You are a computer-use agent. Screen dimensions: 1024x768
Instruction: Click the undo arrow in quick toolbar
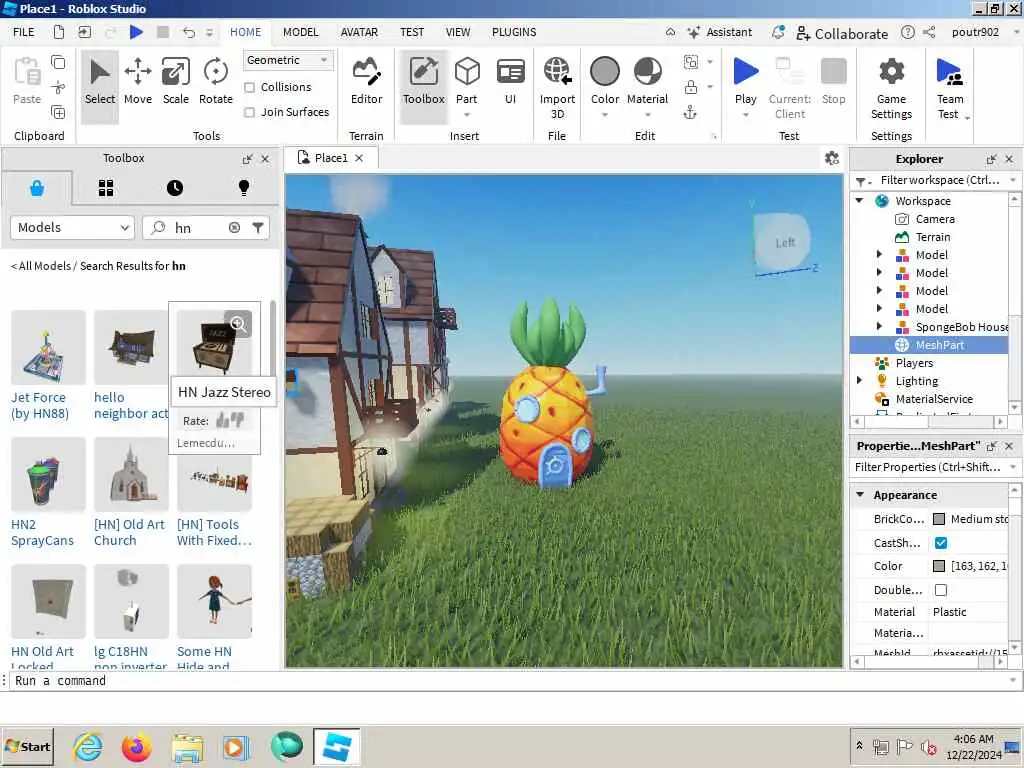(x=188, y=32)
